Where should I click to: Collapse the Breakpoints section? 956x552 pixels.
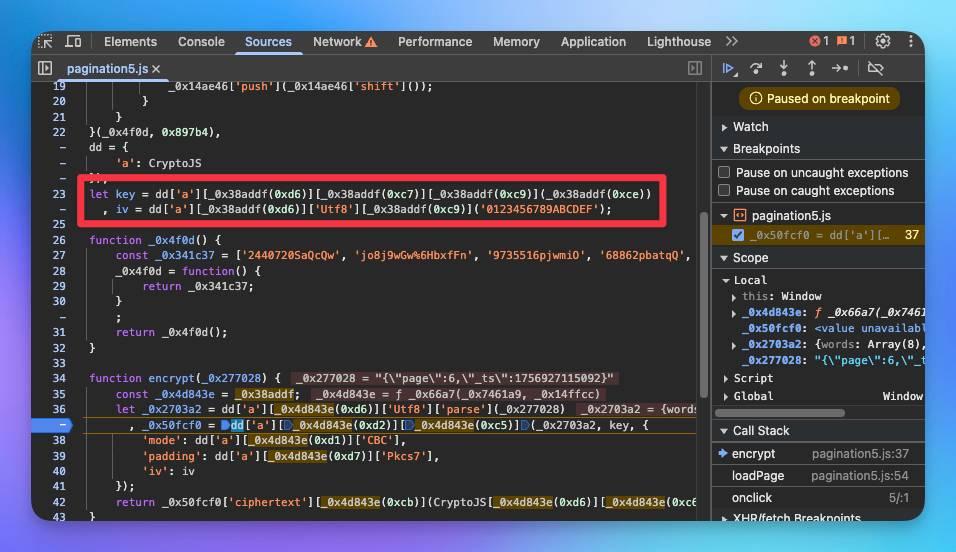[x=724, y=149]
